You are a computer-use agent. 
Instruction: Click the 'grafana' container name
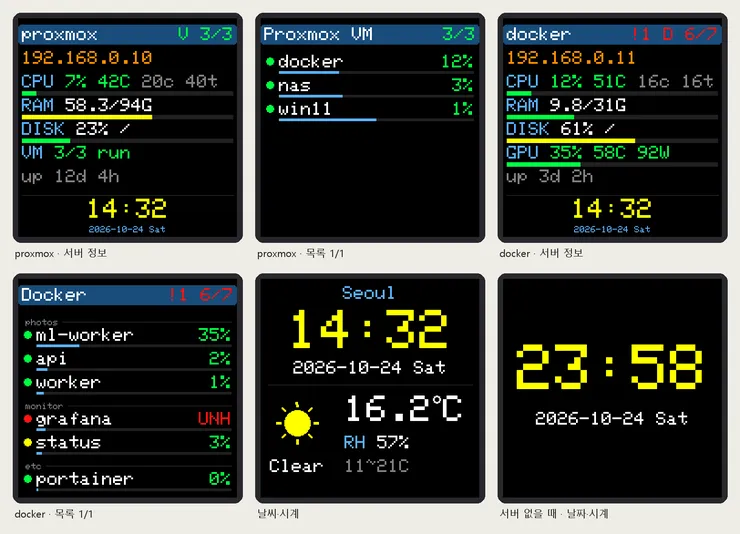[73, 419]
